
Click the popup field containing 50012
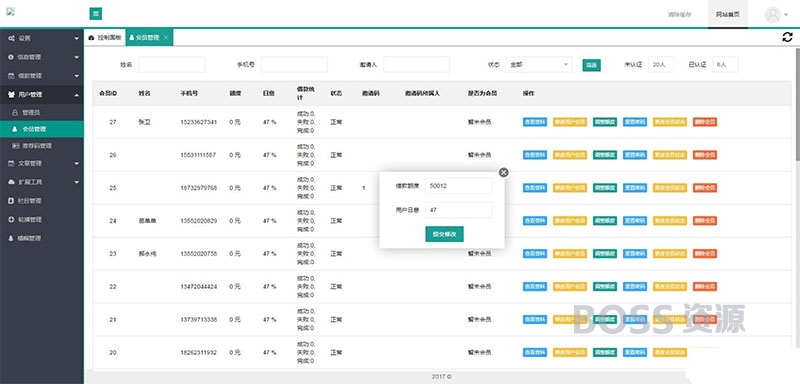(x=459, y=186)
